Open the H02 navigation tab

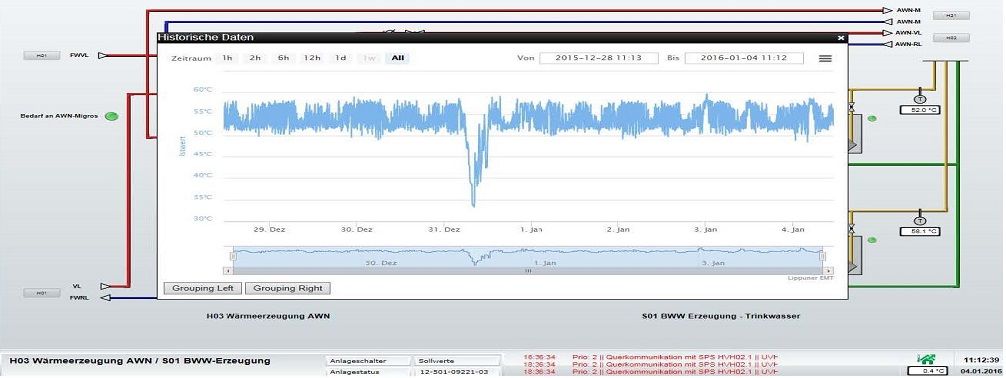(951, 39)
